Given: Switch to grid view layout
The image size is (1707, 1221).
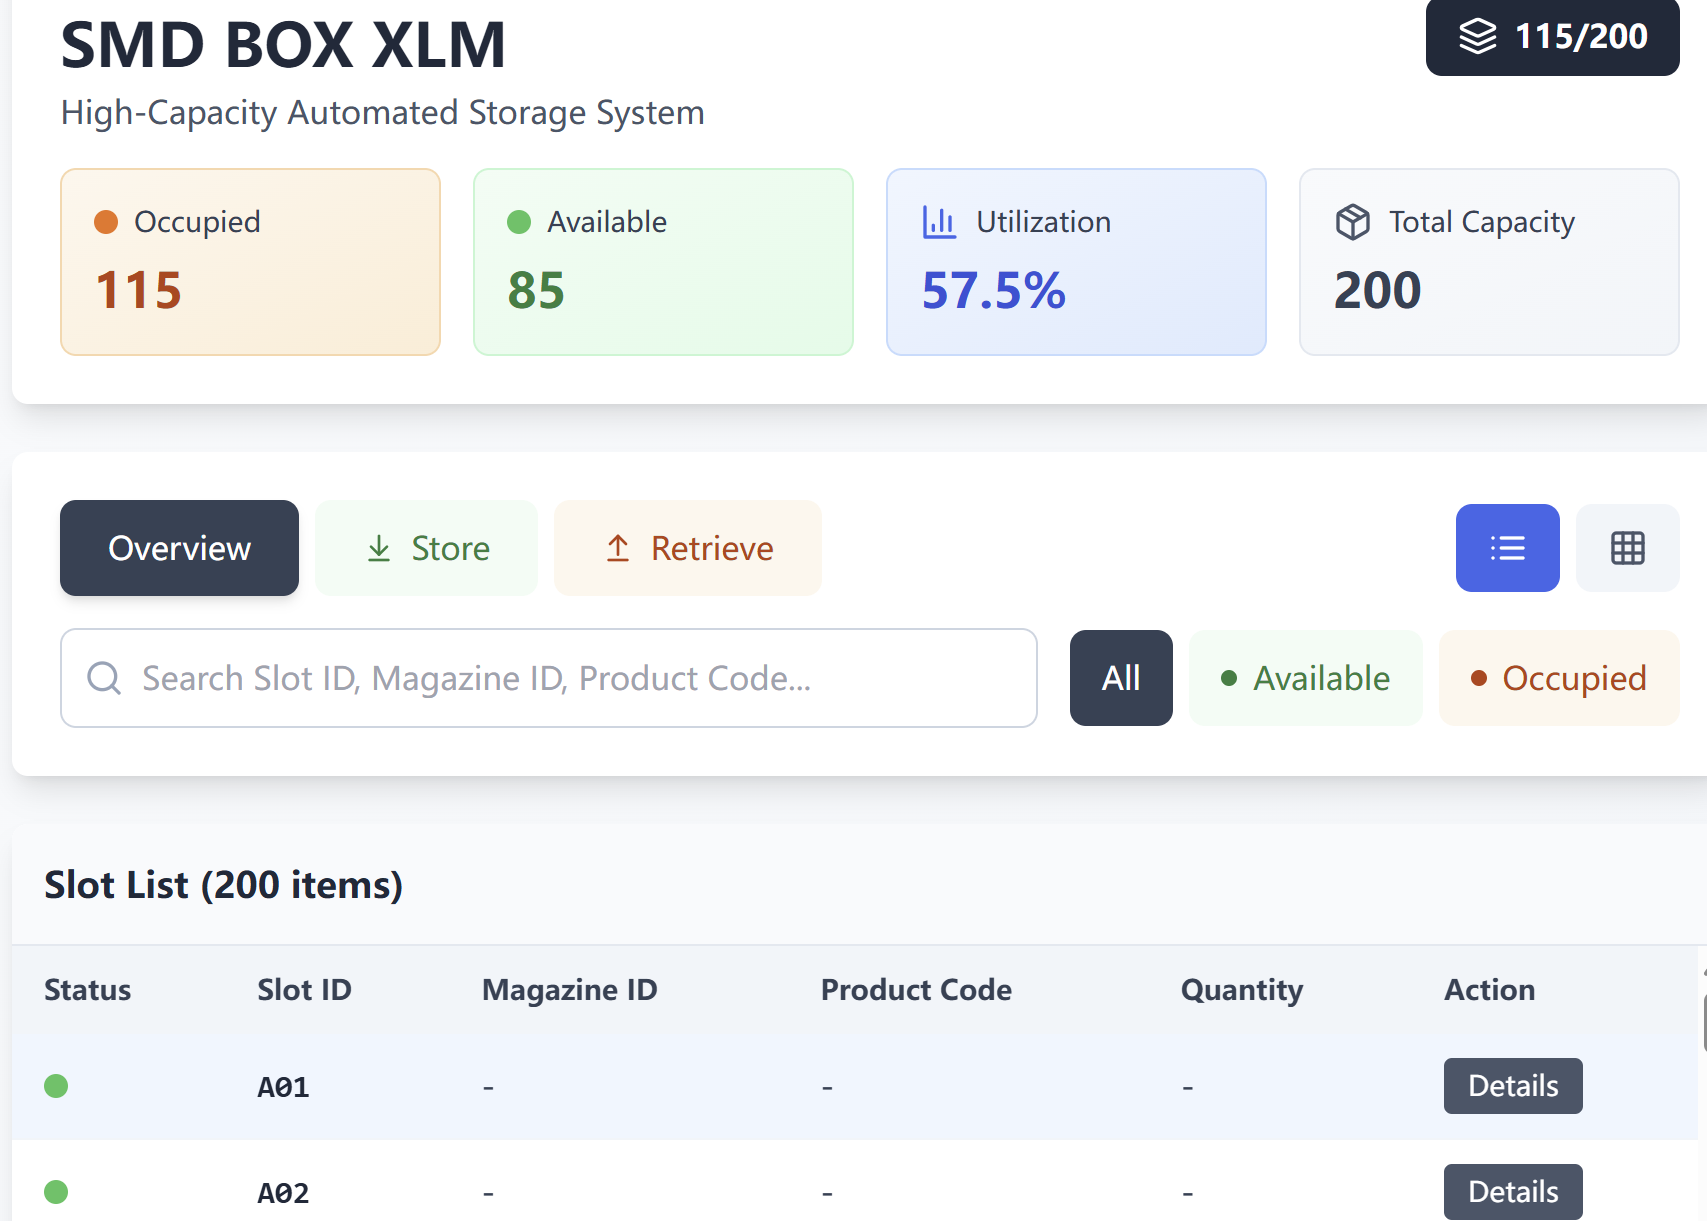Looking at the screenshot, I should coord(1627,548).
